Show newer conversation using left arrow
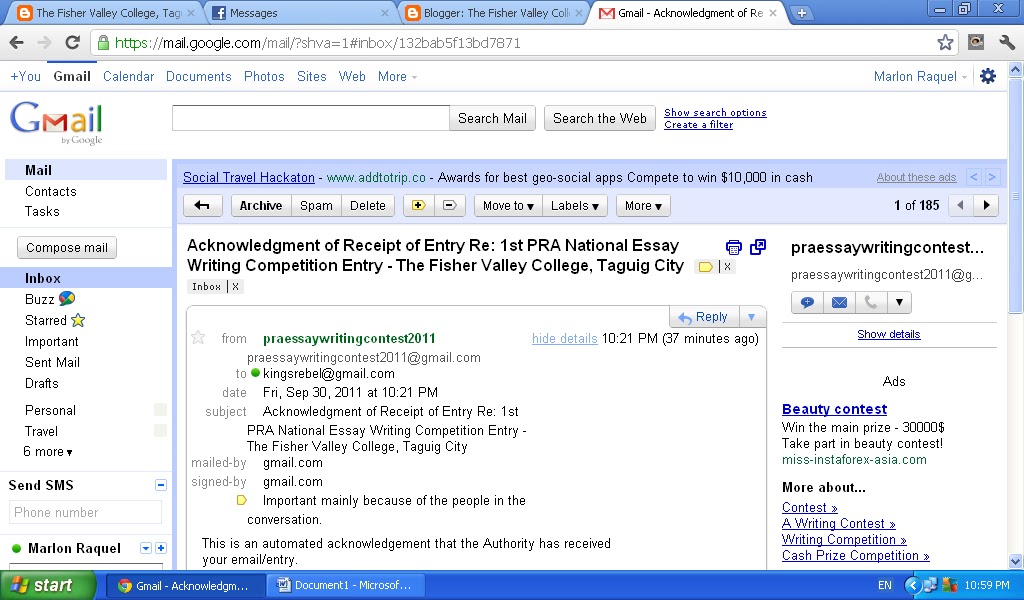Image resolution: width=1024 pixels, height=600 pixels. coord(960,206)
